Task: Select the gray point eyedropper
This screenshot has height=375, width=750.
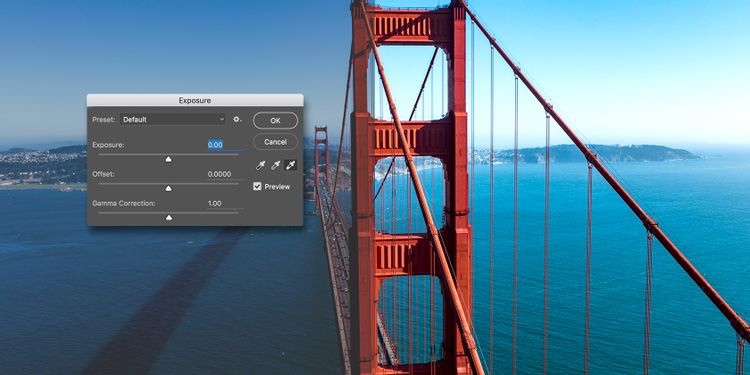Action: (276, 165)
